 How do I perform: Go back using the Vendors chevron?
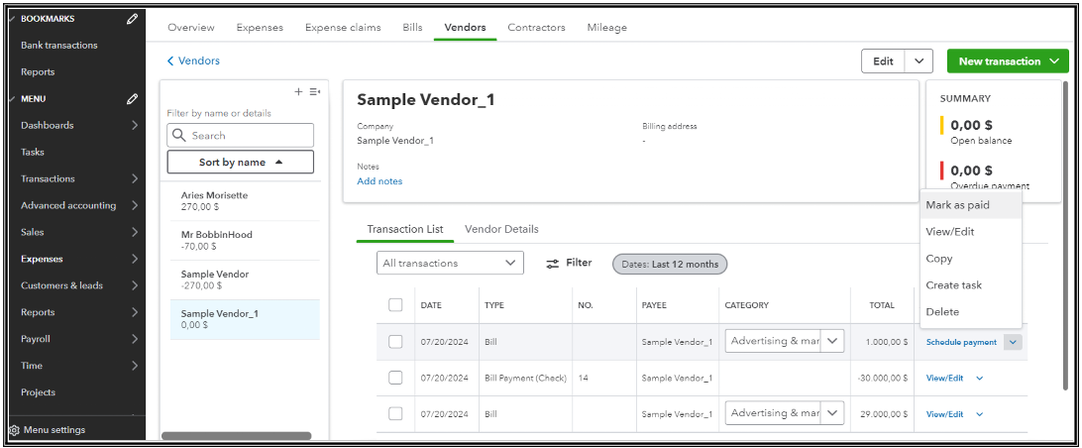[x=171, y=61]
